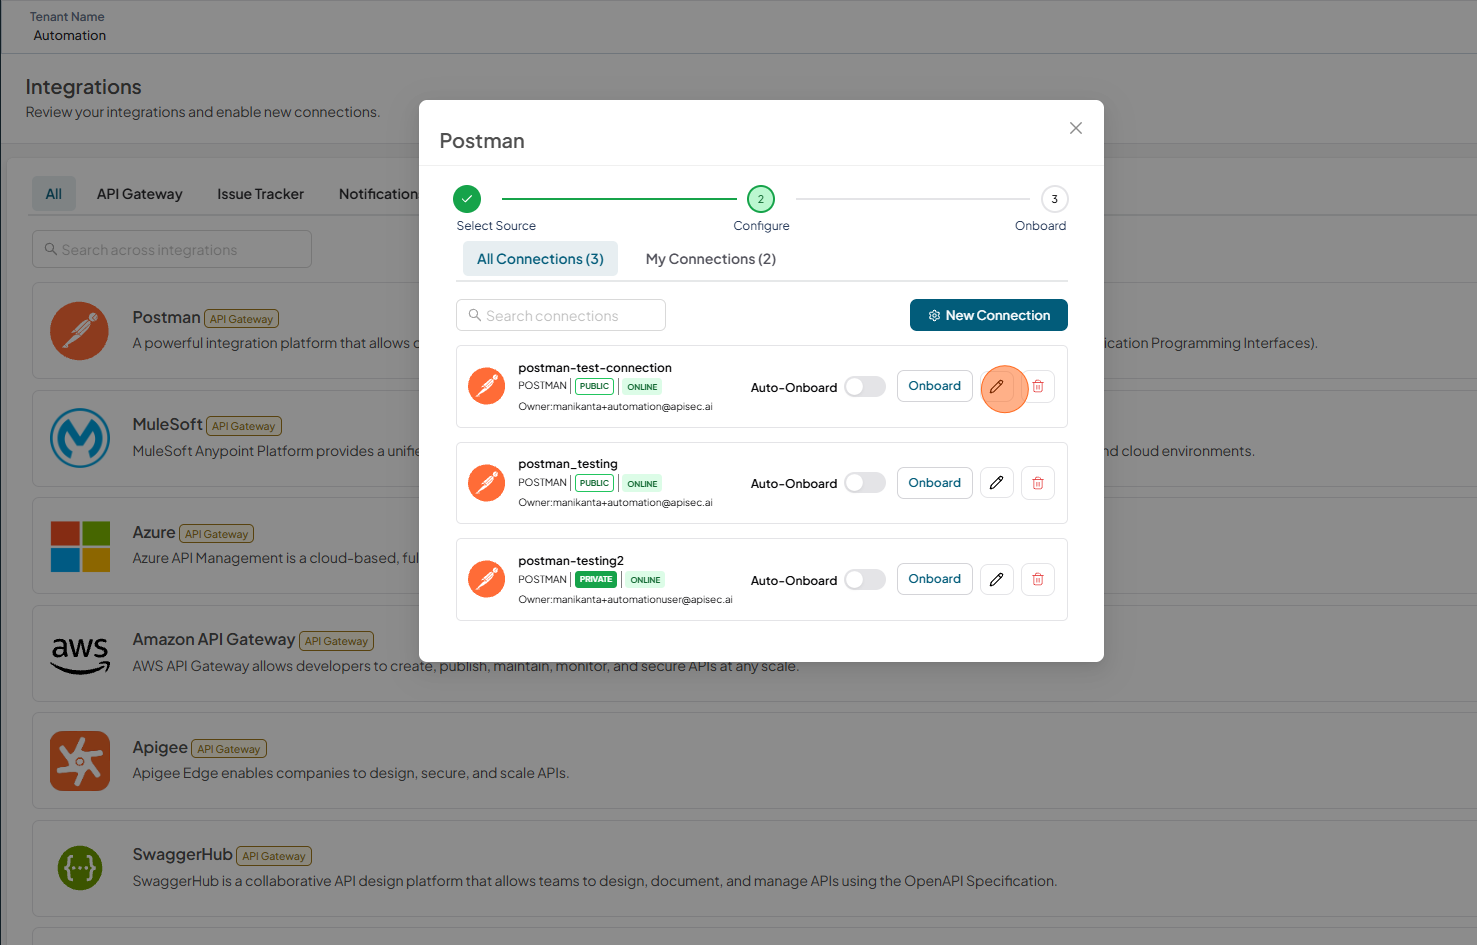The image size is (1477, 945).
Task: Delete the postman-test-connection using trash icon
Action: [x=1038, y=387]
